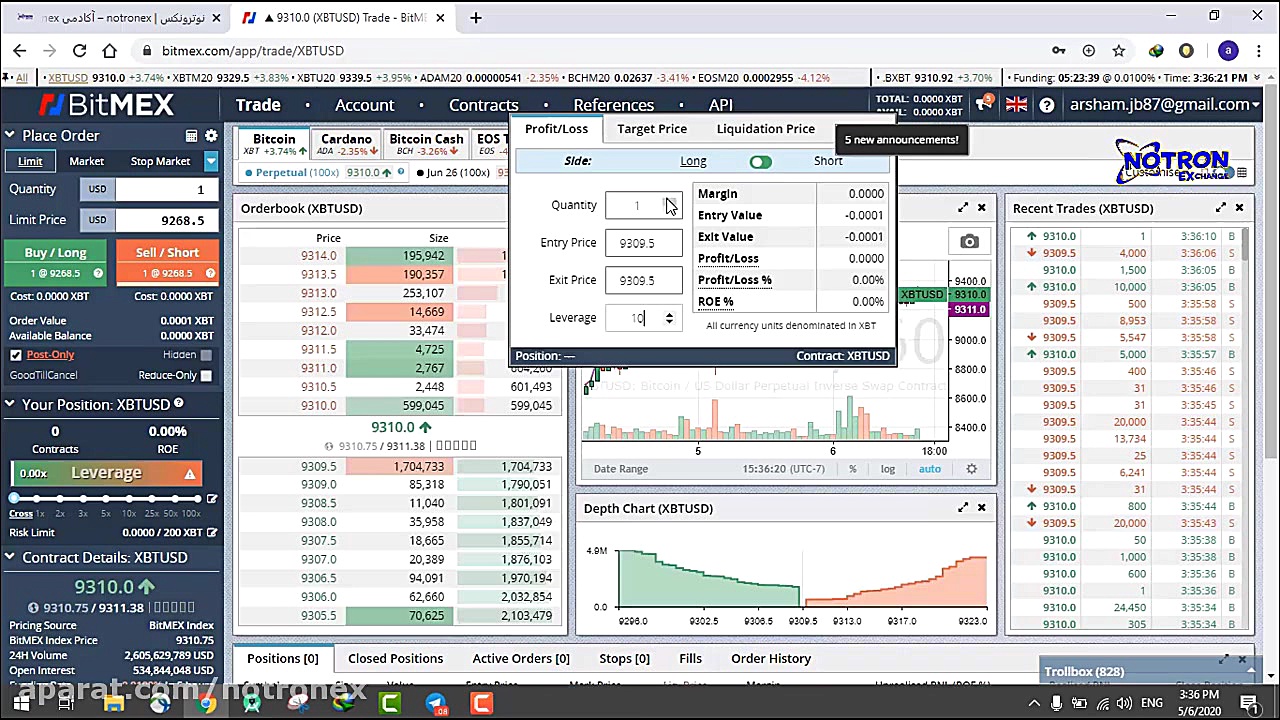The width and height of the screenshot is (1280, 720).
Task: Click calculator Exit Price field
Action: [x=645, y=280]
